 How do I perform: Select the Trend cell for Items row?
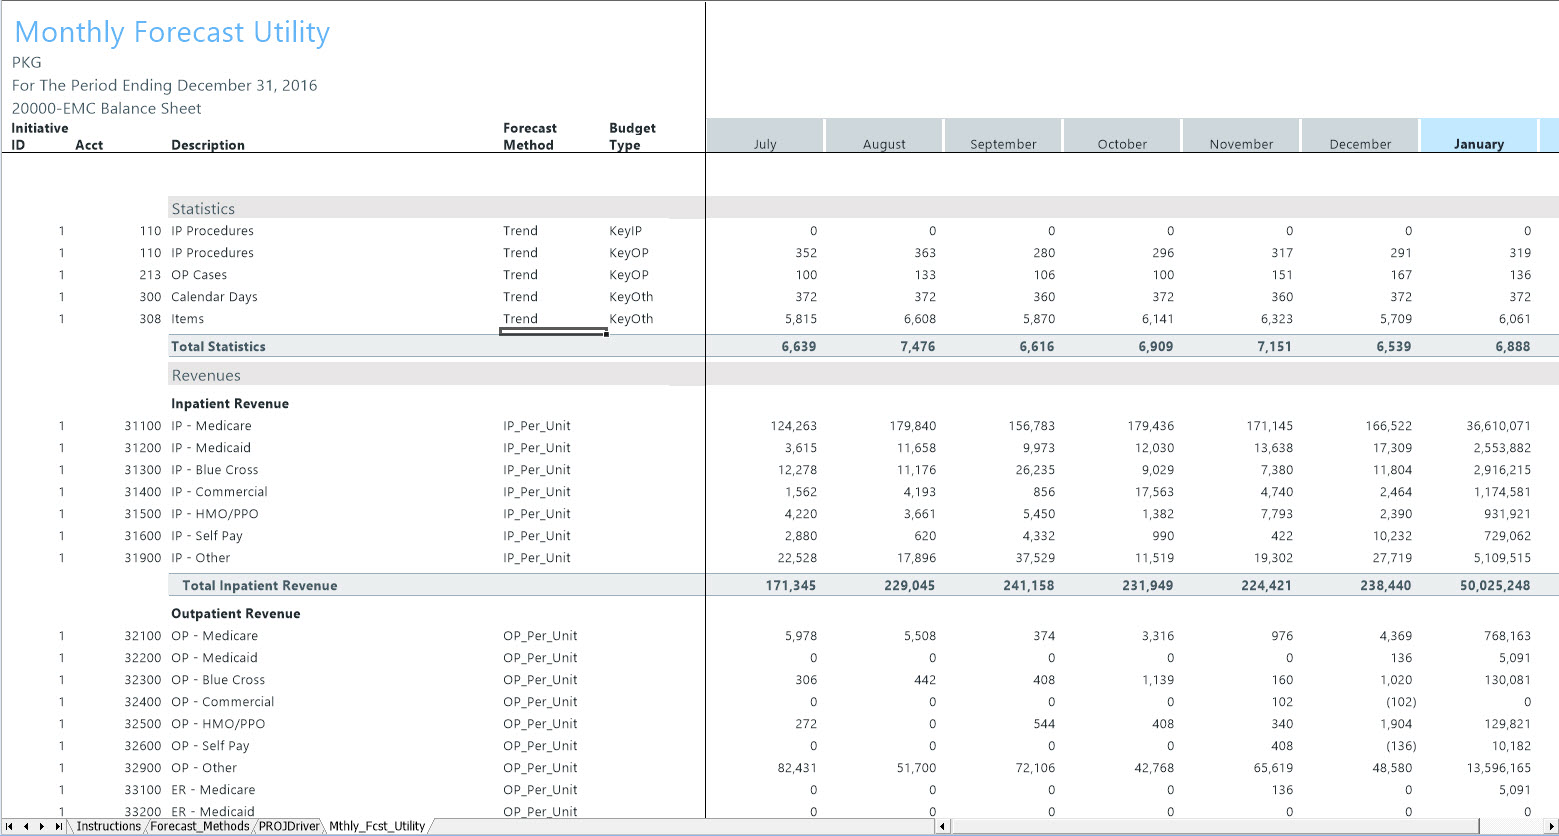pyautogui.click(x=520, y=319)
